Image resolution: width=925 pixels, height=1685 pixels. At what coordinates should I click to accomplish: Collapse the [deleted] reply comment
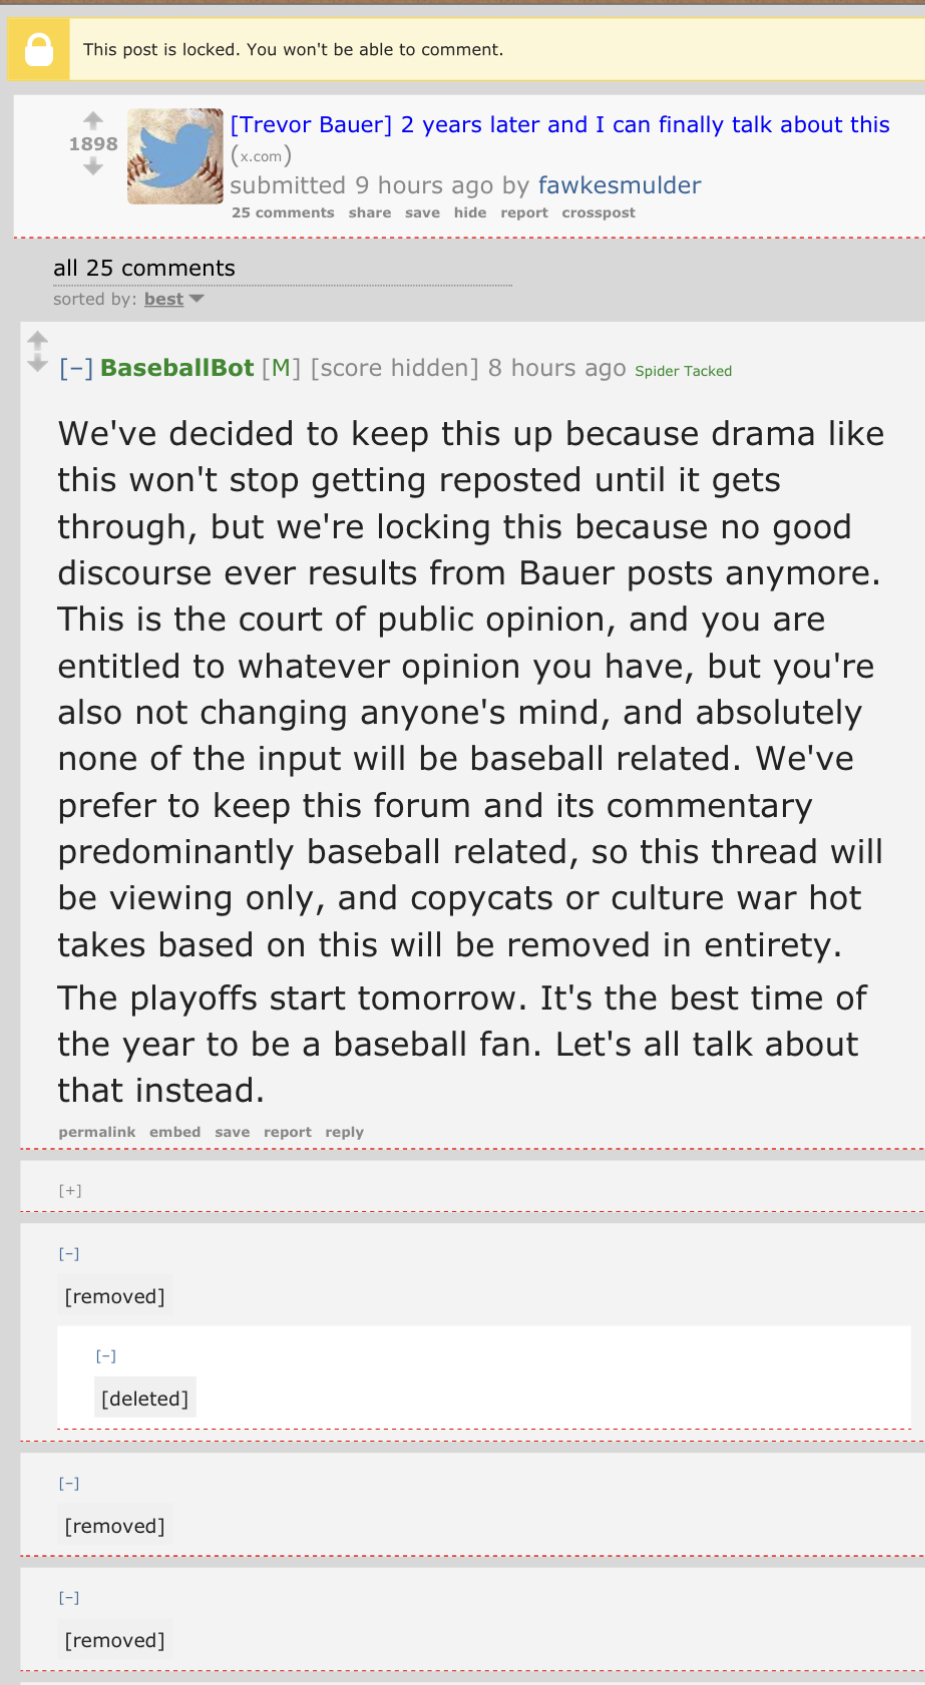pyautogui.click(x=106, y=1356)
